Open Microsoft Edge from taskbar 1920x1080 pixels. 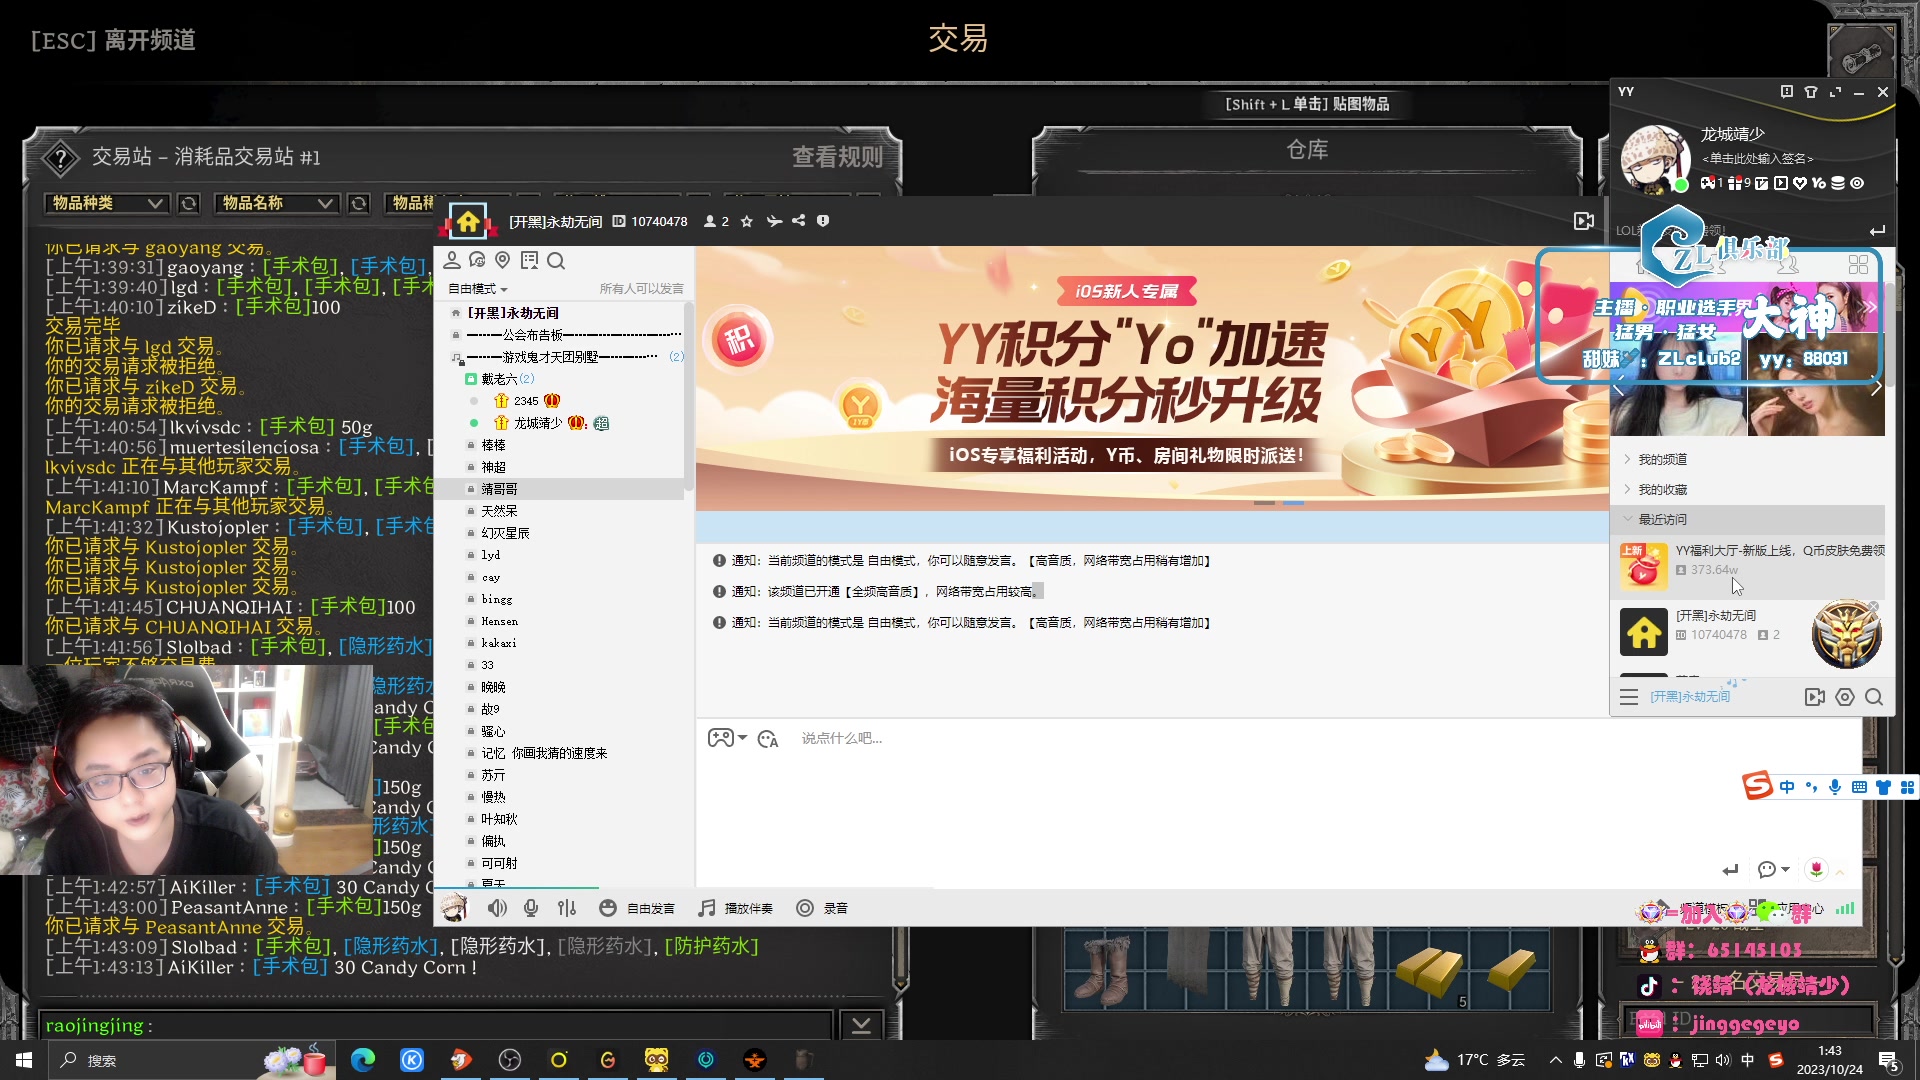click(x=362, y=1060)
